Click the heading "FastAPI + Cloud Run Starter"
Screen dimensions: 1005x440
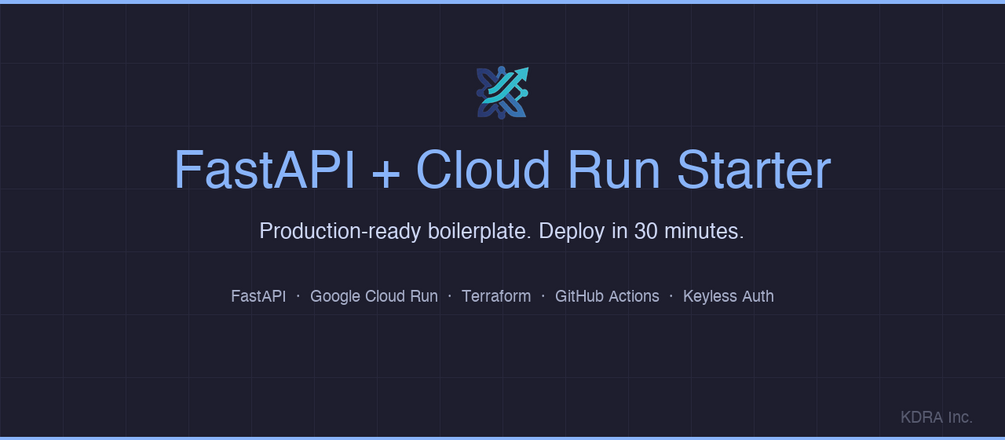(502, 169)
